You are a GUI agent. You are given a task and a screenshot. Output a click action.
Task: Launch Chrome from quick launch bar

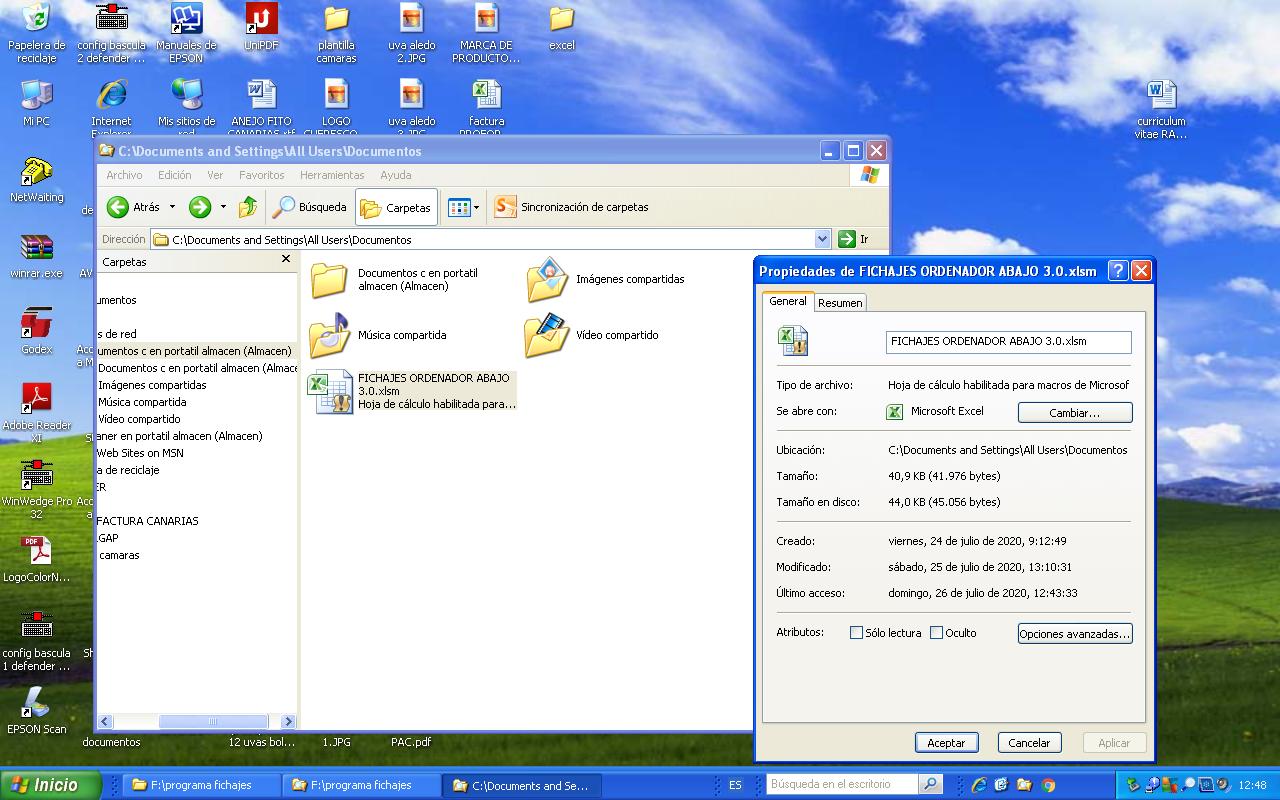pos(1048,785)
